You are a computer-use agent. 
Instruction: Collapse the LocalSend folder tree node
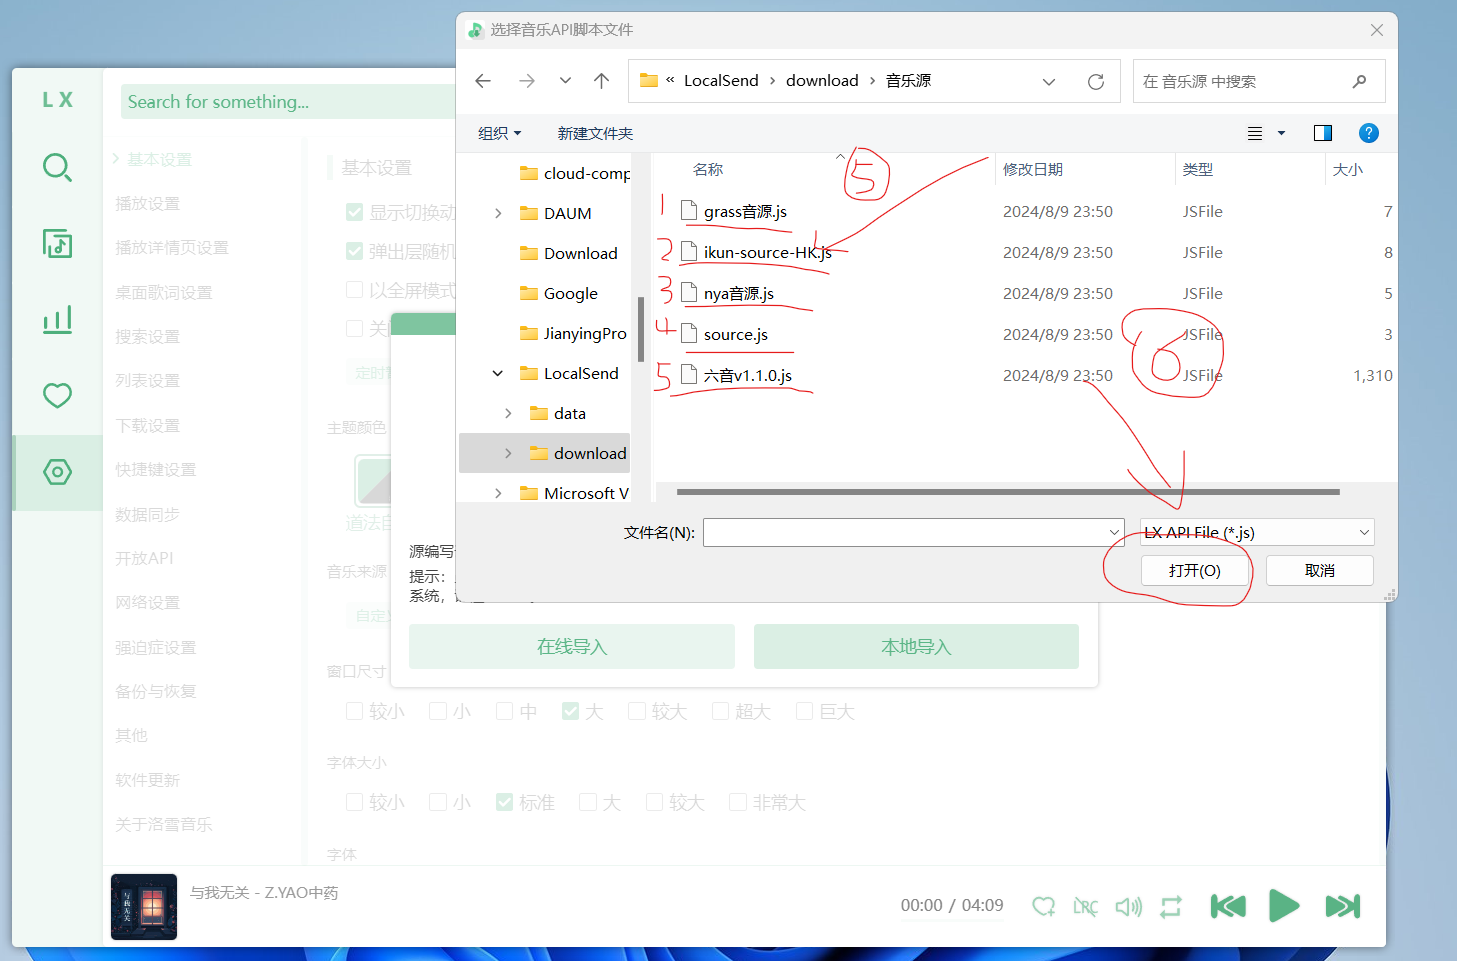pyautogui.click(x=498, y=373)
